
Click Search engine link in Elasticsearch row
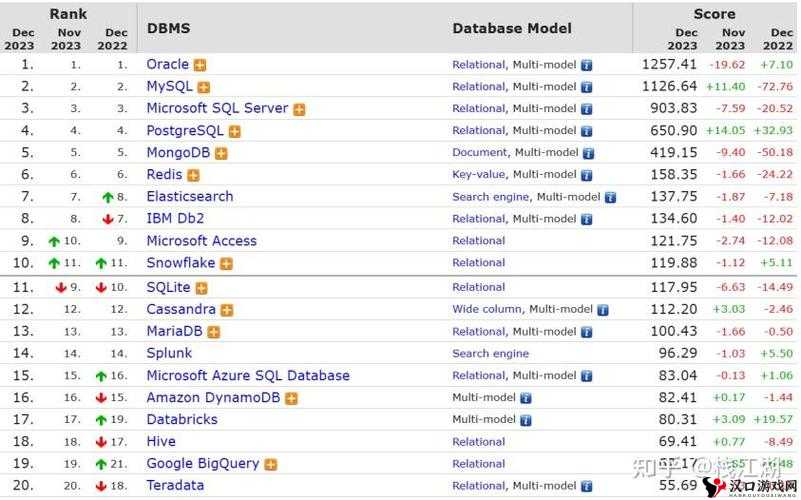pyautogui.click(x=490, y=197)
